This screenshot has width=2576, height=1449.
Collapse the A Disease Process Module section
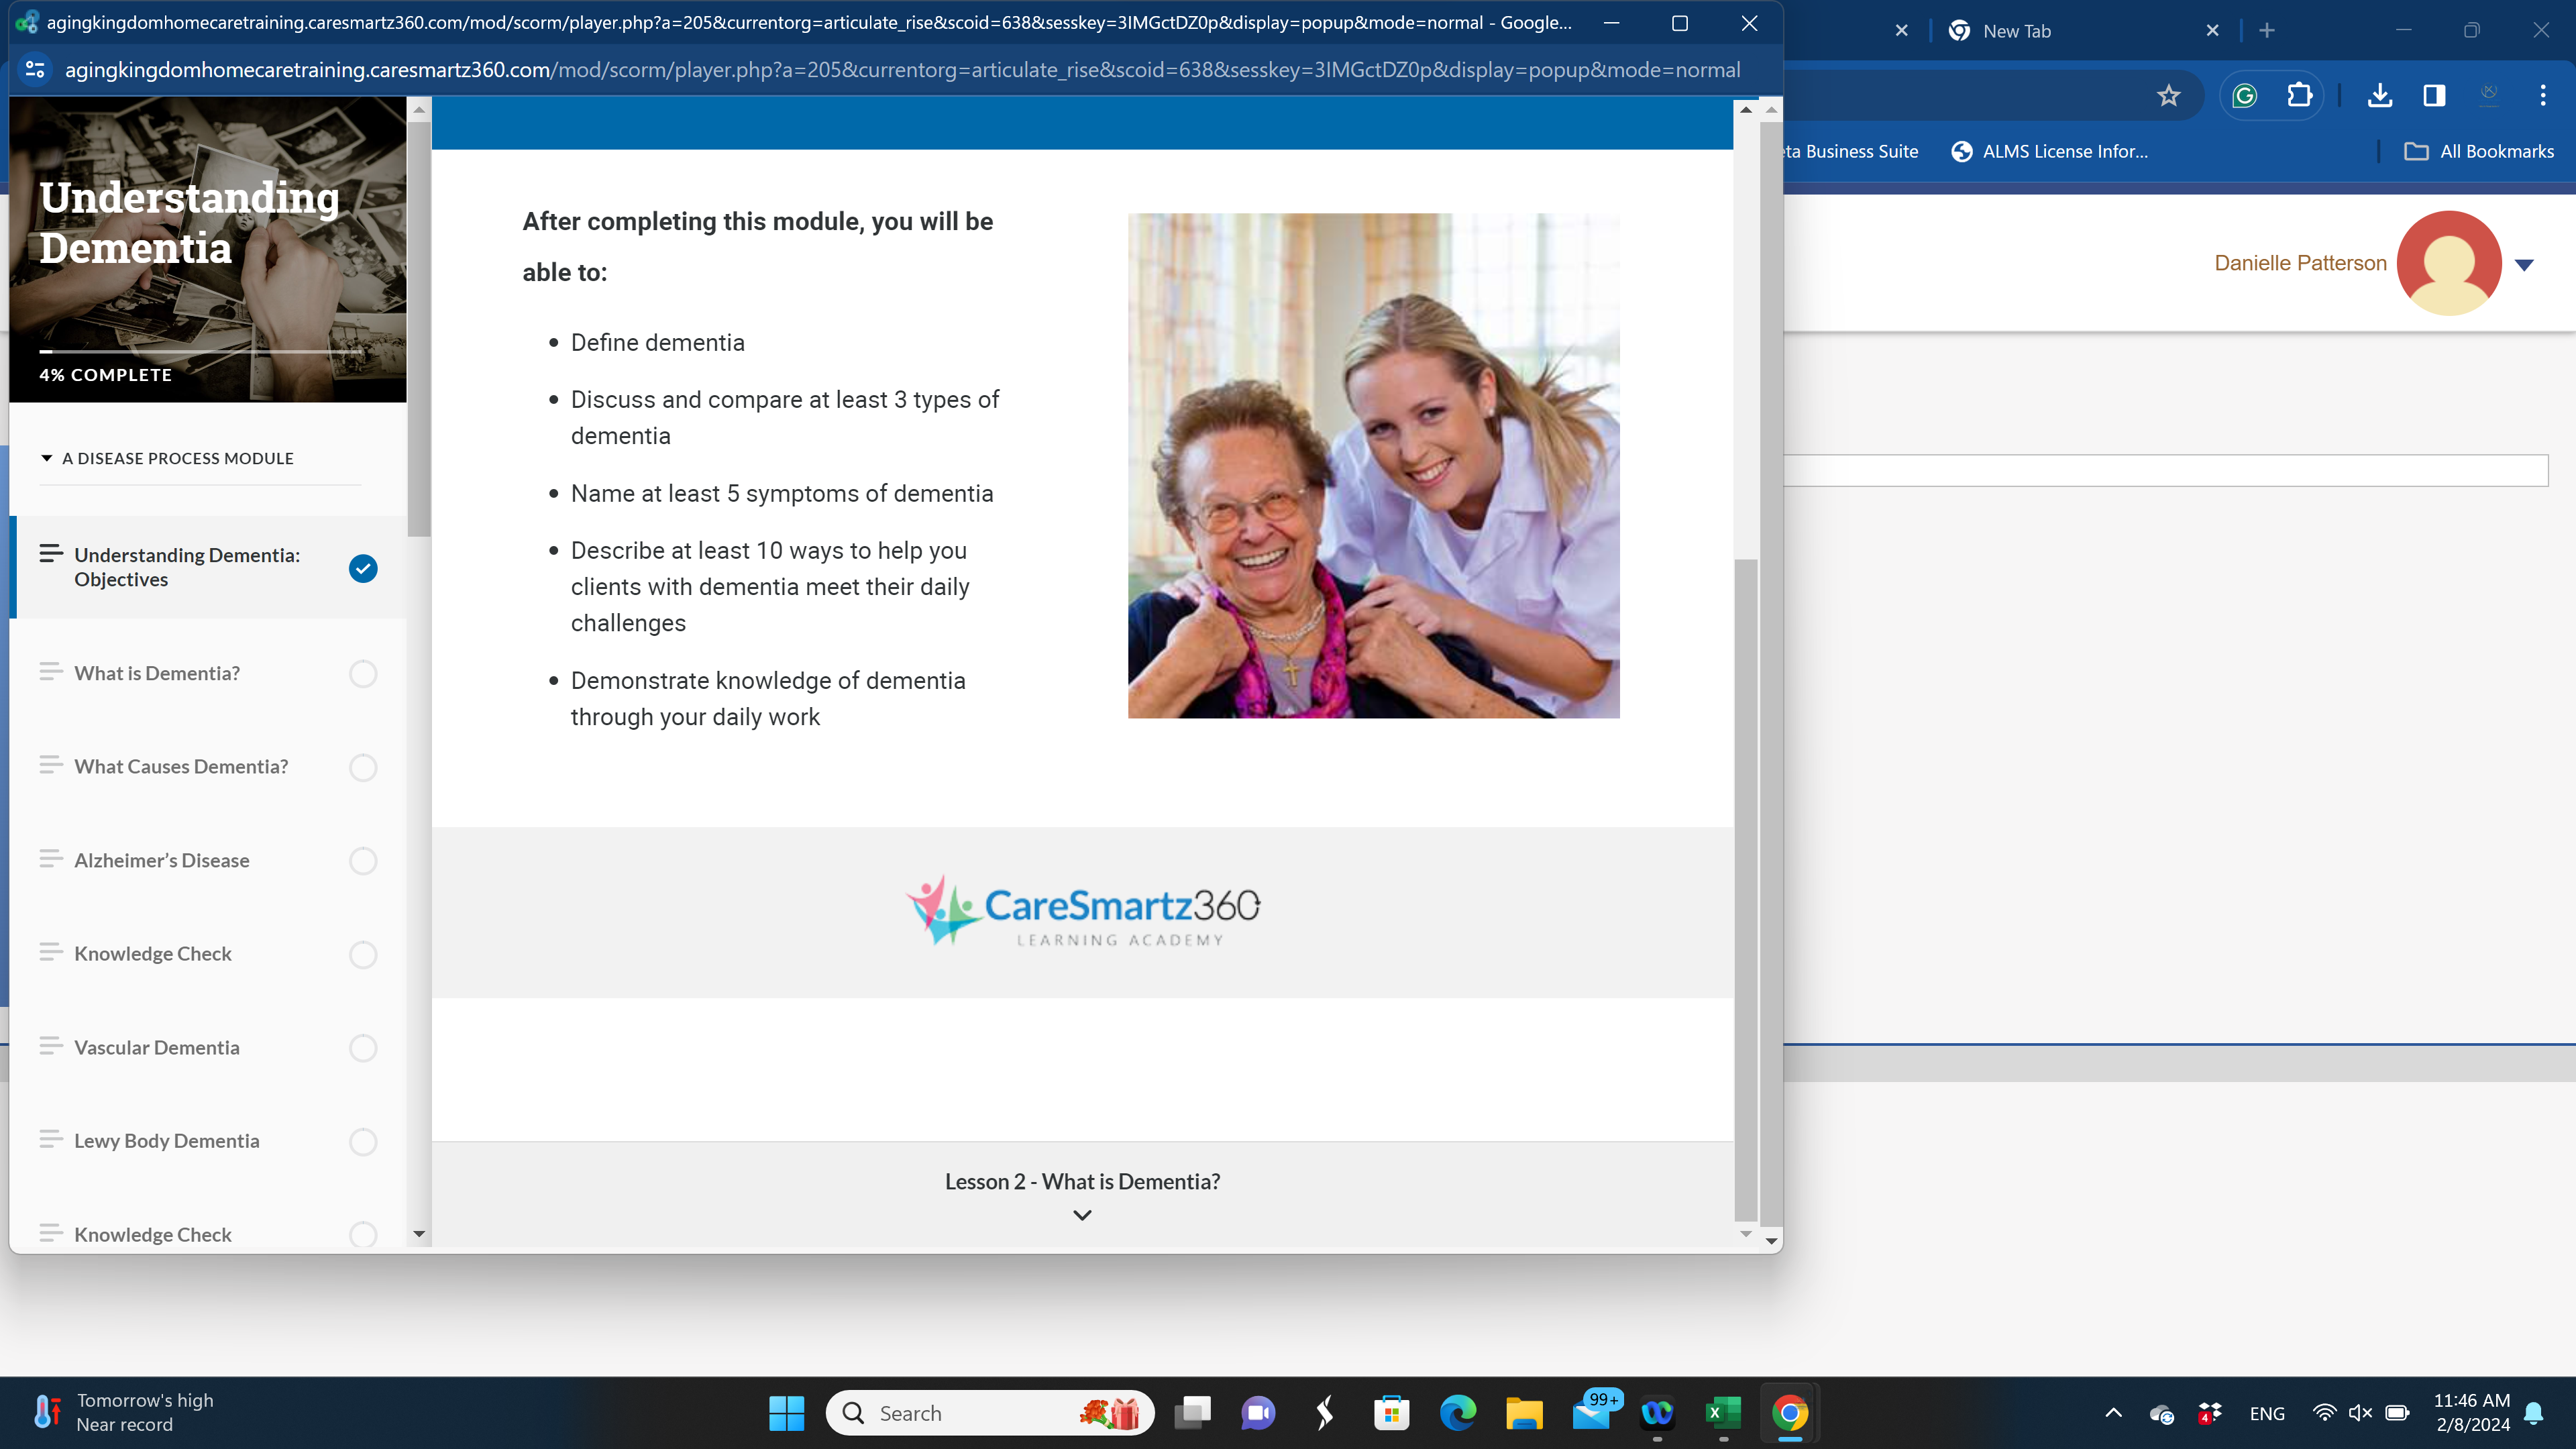46,458
